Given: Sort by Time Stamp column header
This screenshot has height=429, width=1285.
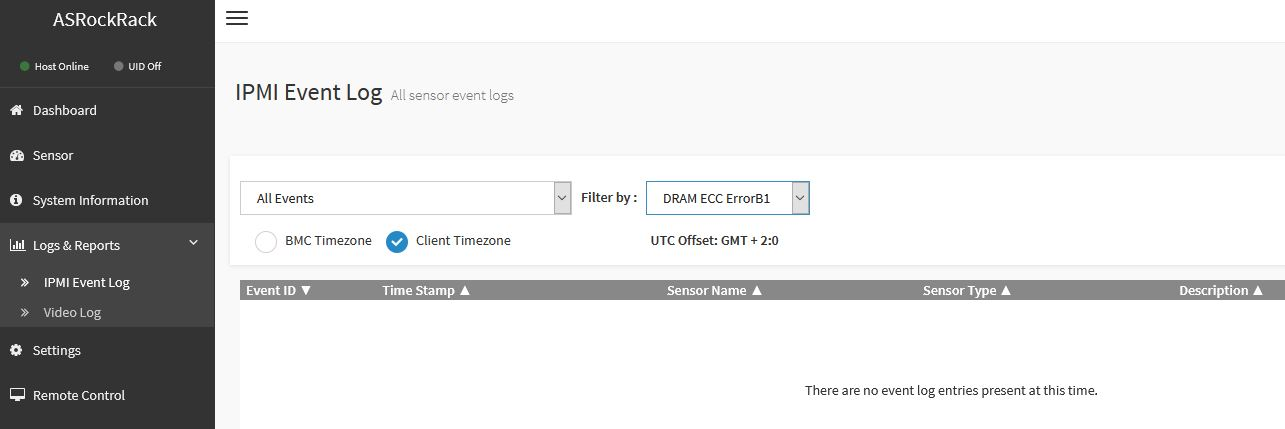Looking at the screenshot, I should [426, 291].
